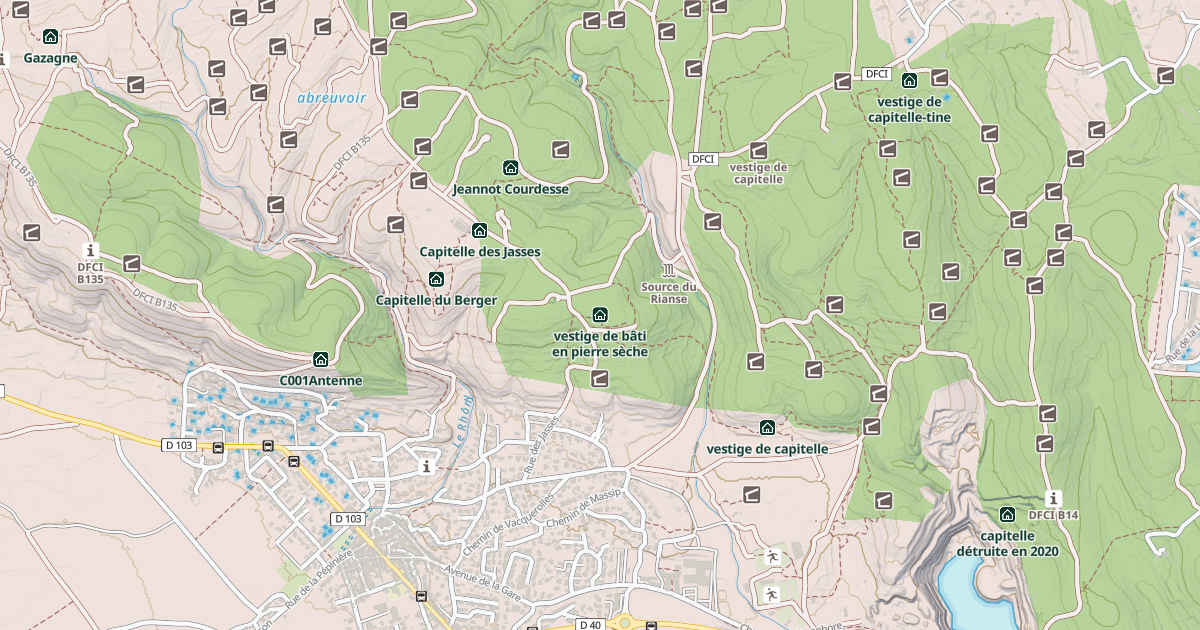Select the Rue des Jasses street label
The width and height of the screenshot is (1200, 630).
[x=541, y=444]
